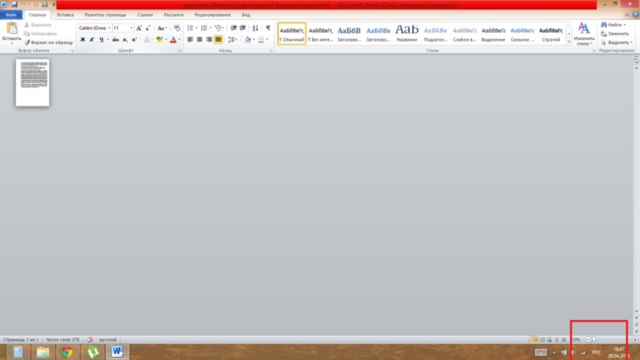The width and height of the screenshot is (640, 360).
Task: Apply bulleted list formatting
Action: (190, 28)
